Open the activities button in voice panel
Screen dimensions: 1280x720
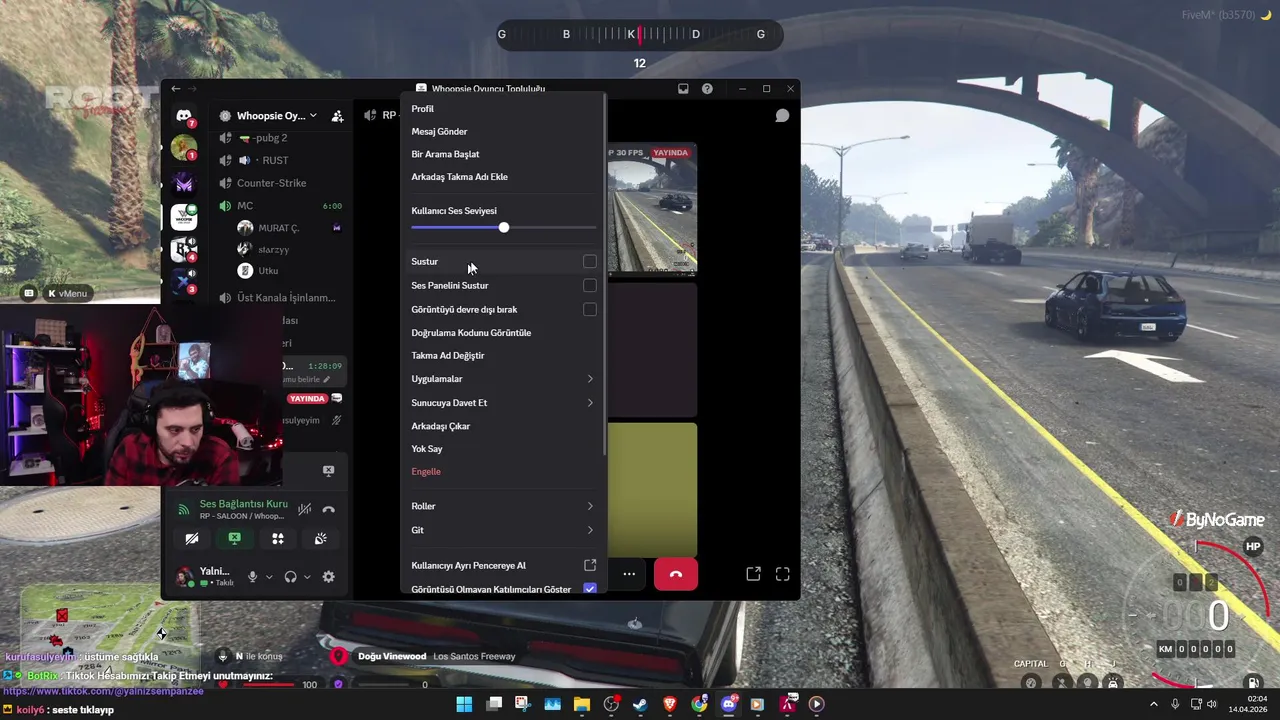coord(278,539)
